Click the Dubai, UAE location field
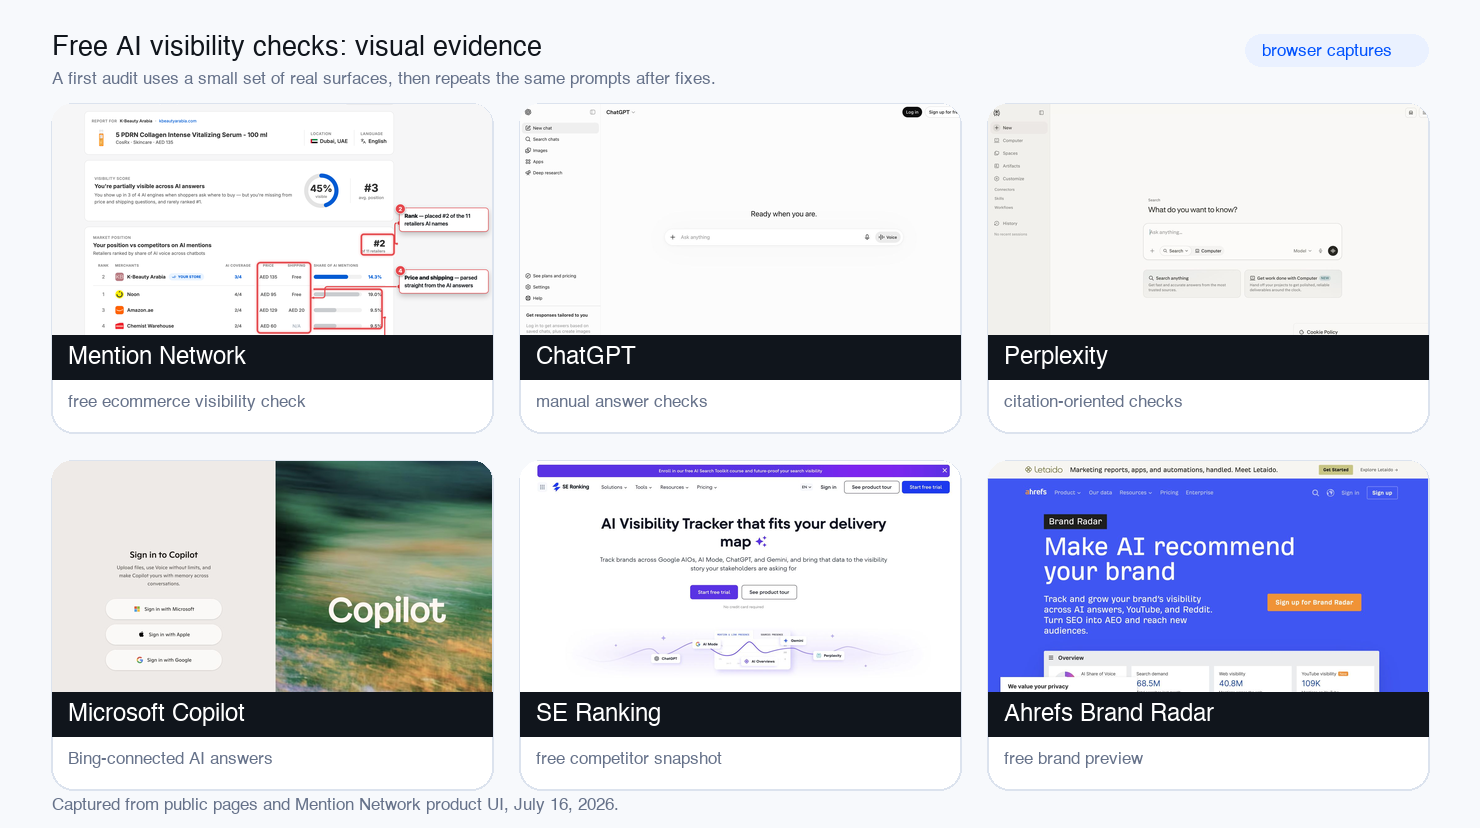This screenshot has height=828, width=1480. (x=330, y=141)
